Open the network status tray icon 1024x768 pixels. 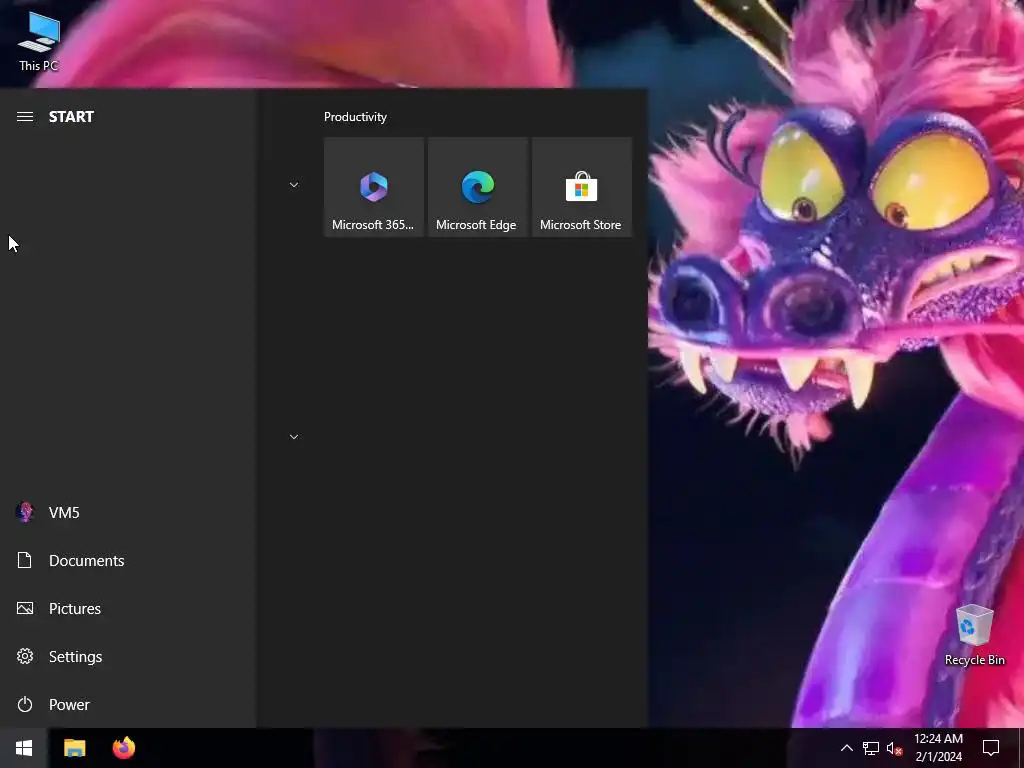[871, 748]
